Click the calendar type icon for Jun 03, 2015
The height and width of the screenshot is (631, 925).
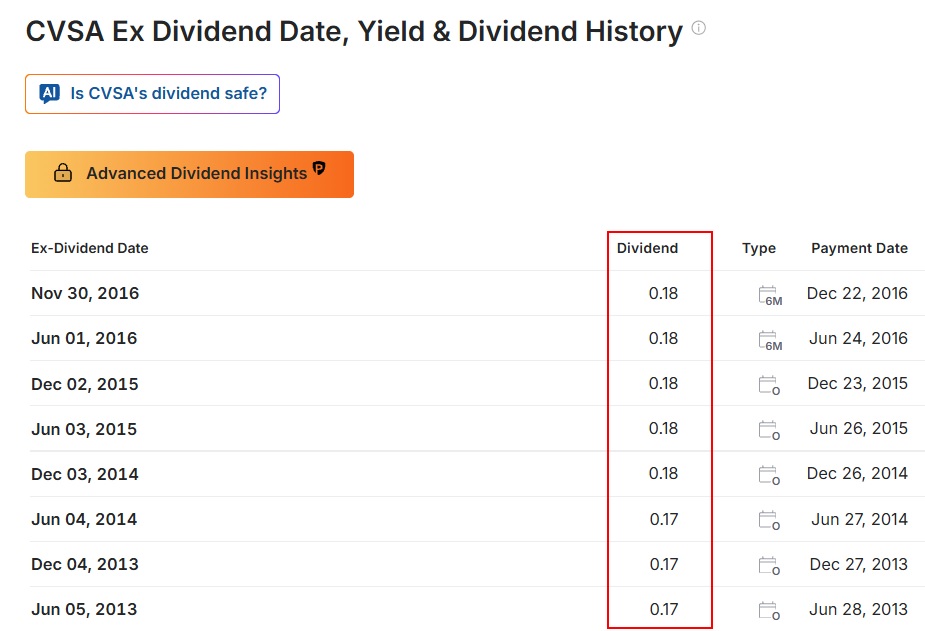tap(769, 430)
